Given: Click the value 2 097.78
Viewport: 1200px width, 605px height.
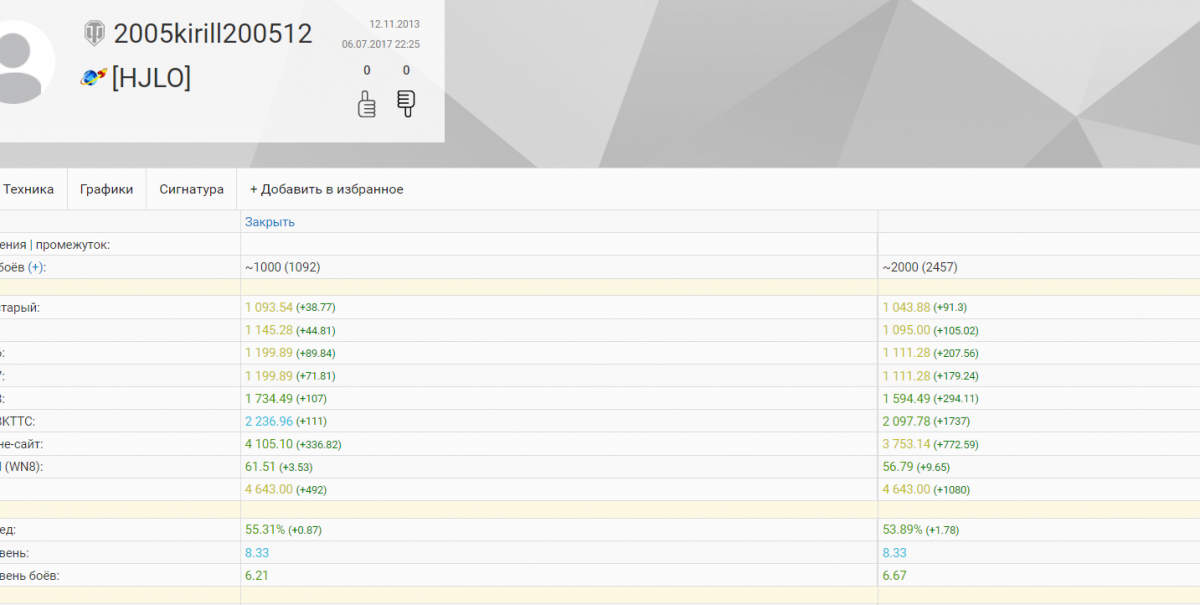Looking at the screenshot, I should (907, 421).
